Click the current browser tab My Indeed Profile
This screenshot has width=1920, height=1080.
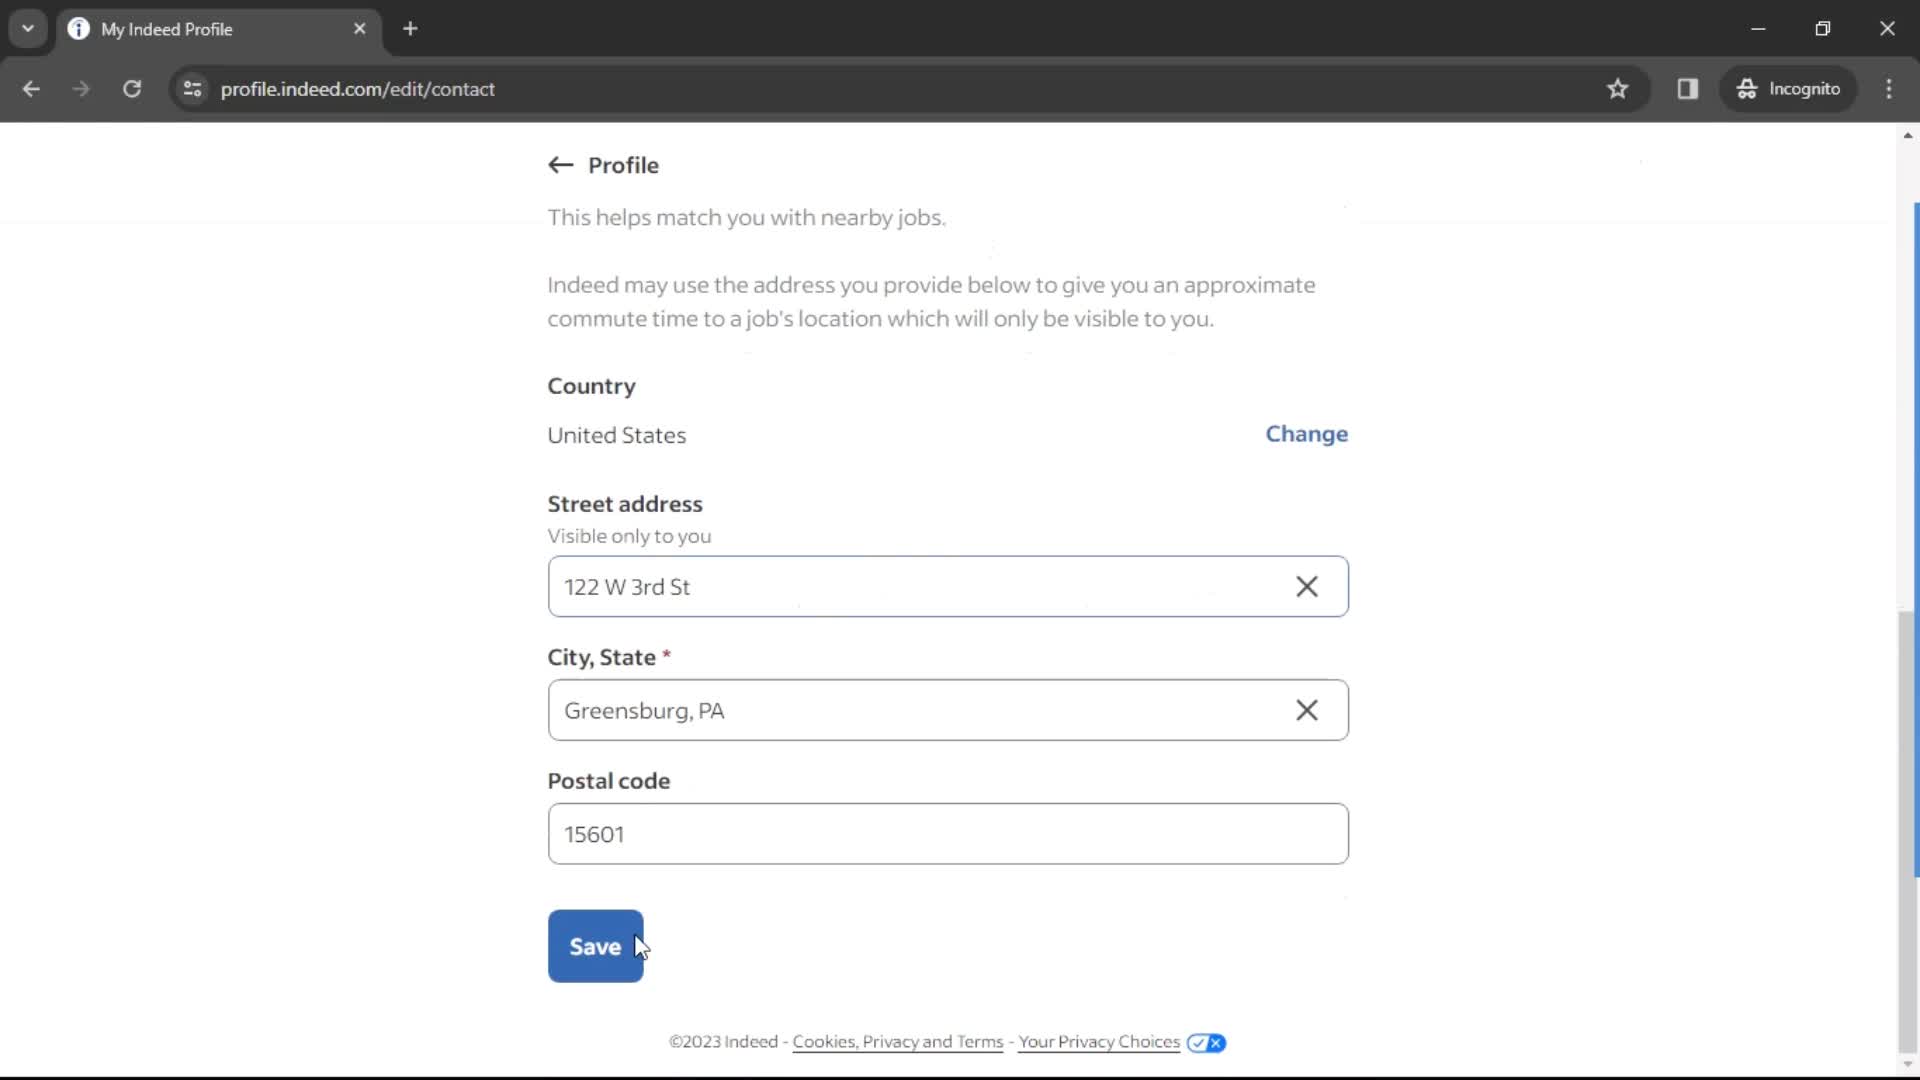point(218,29)
